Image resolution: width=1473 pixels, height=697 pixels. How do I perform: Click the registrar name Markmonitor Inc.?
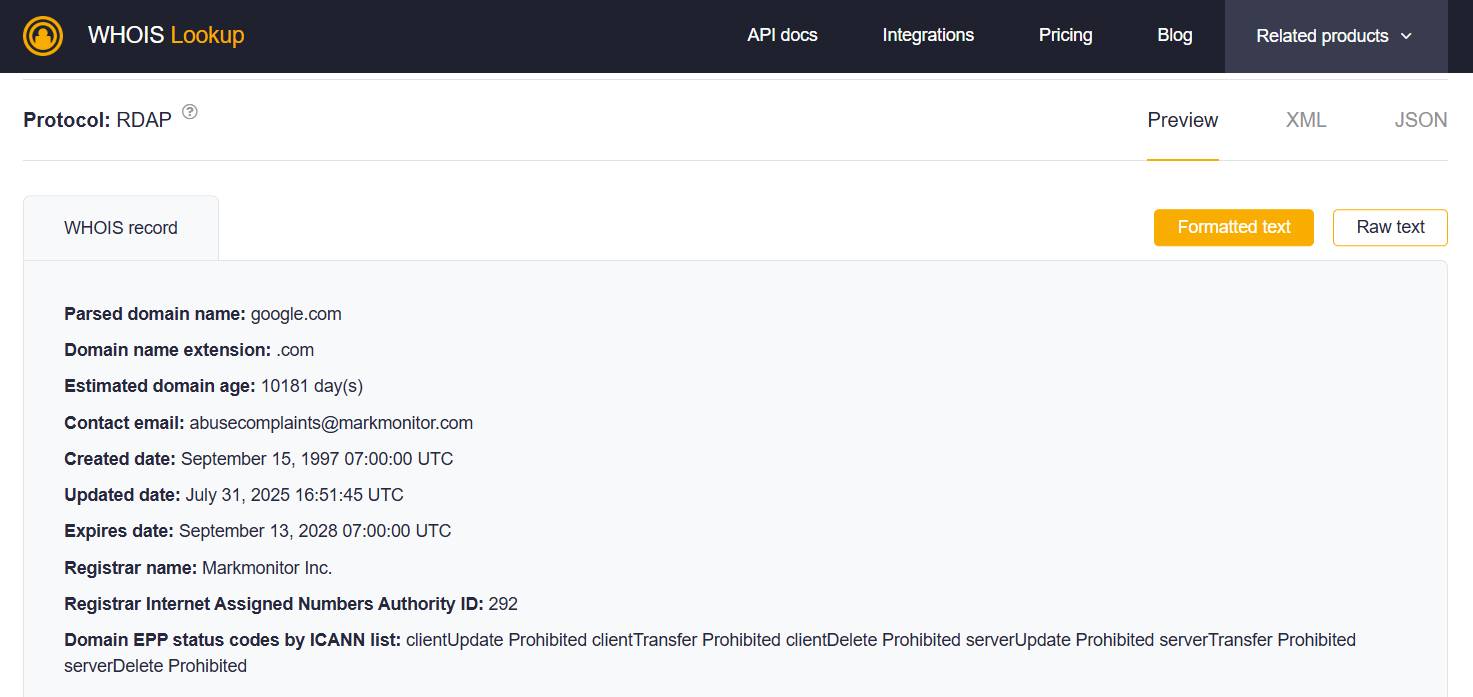click(x=267, y=568)
